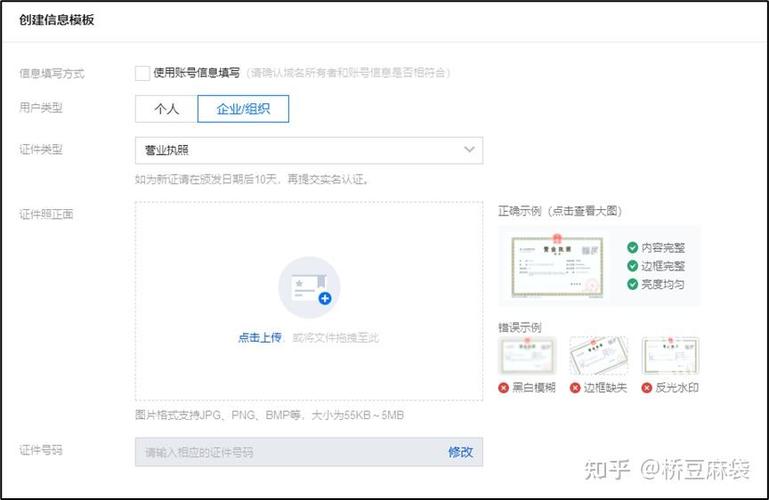View the 反光水印 error example thumbnail
This screenshot has width=769, height=500.
[669, 356]
